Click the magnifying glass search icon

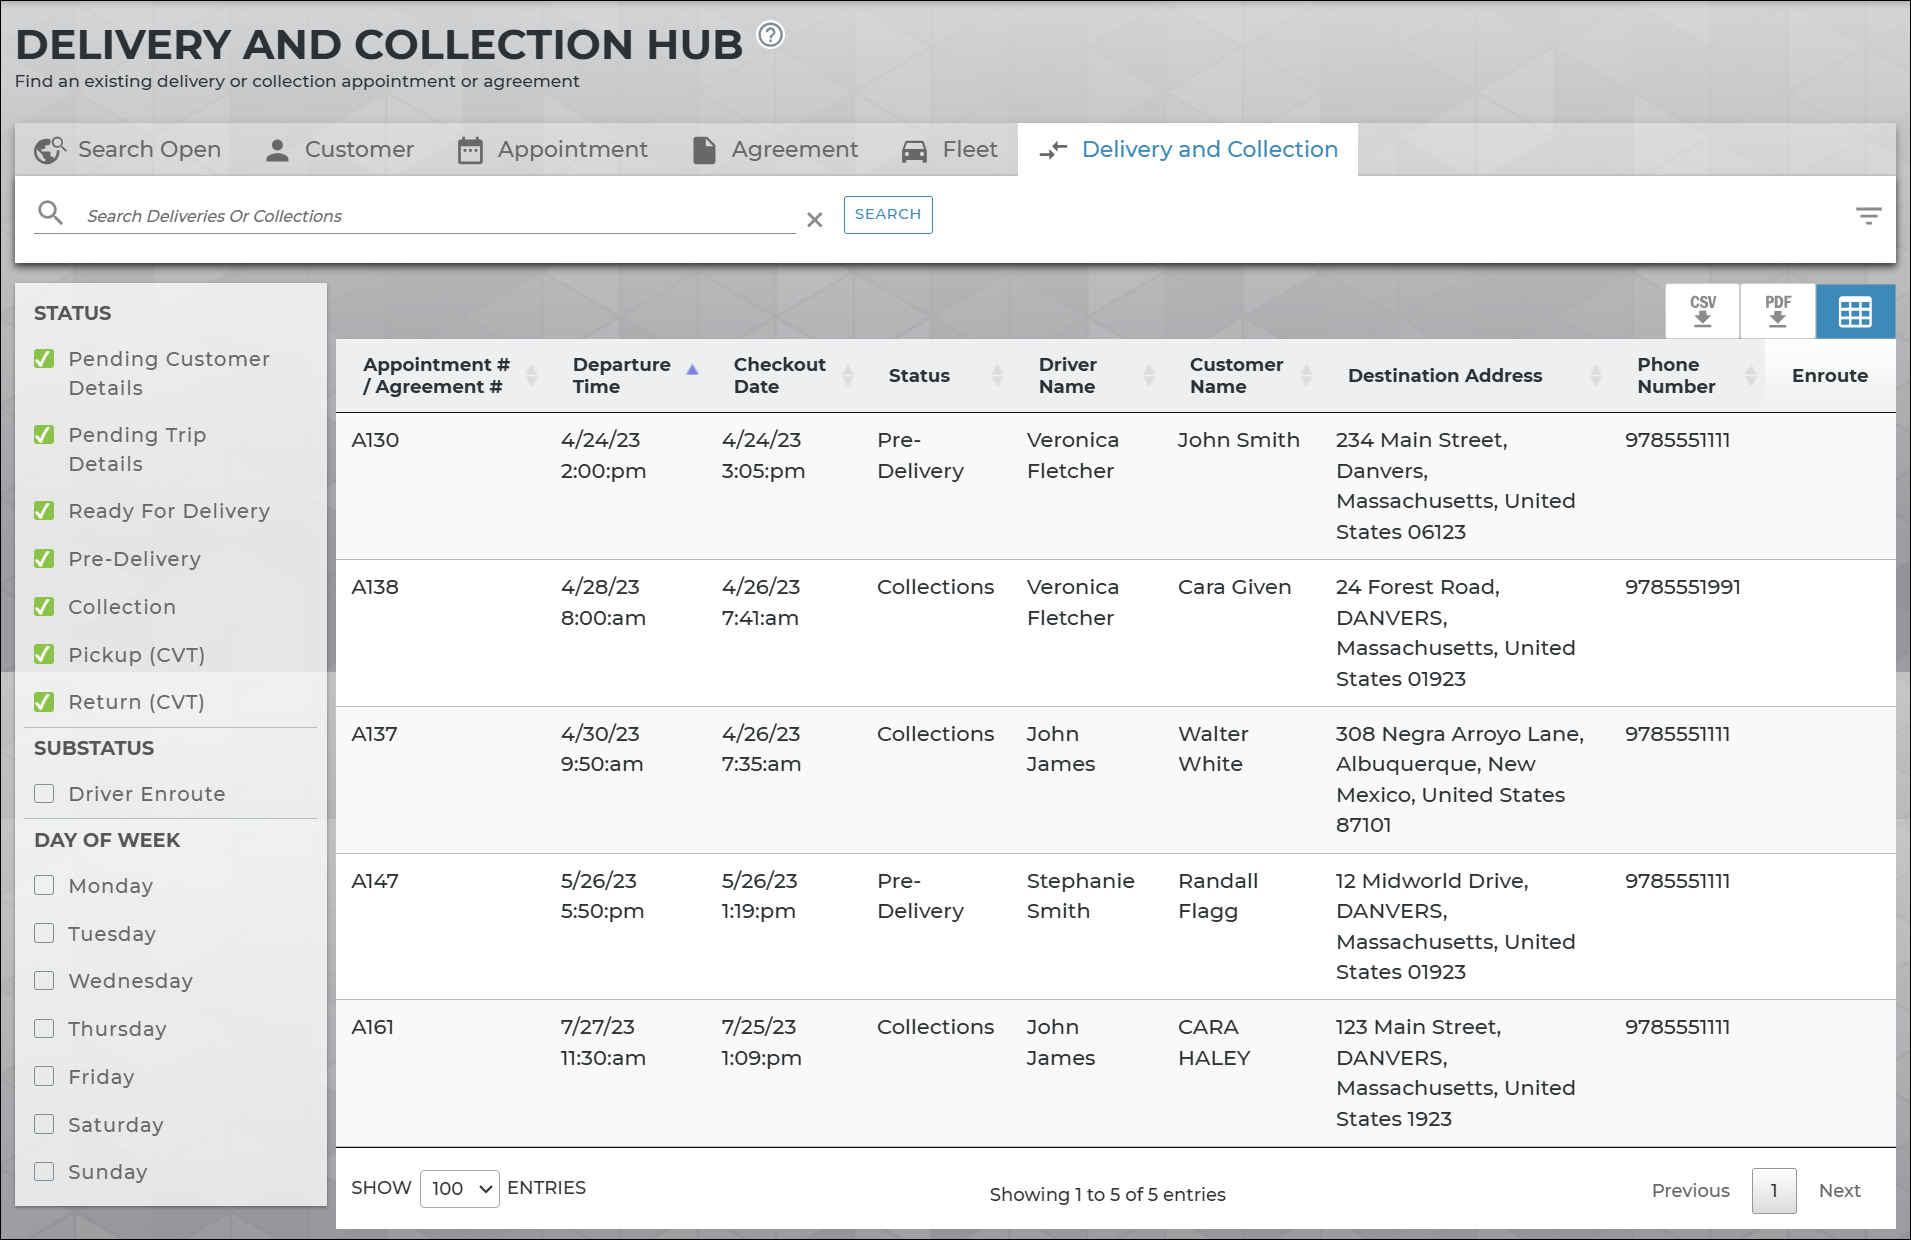point(50,213)
